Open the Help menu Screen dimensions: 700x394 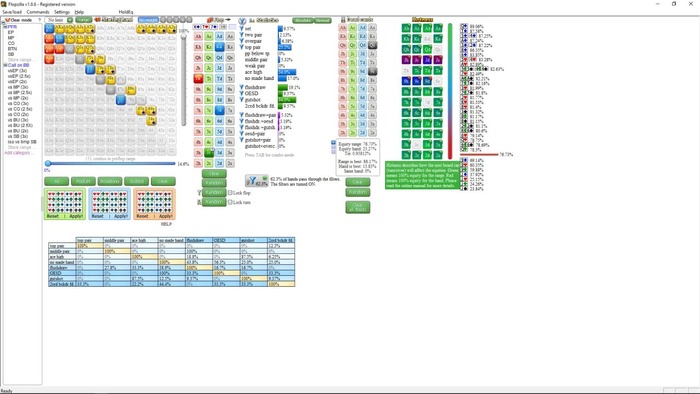[x=79, y=12]
